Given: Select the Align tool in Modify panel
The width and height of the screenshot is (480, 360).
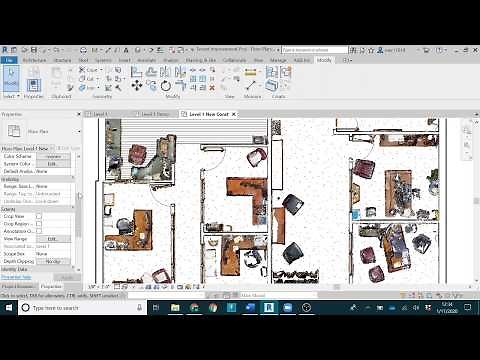Looking at the screenshot, I should [x=136, y=72].
